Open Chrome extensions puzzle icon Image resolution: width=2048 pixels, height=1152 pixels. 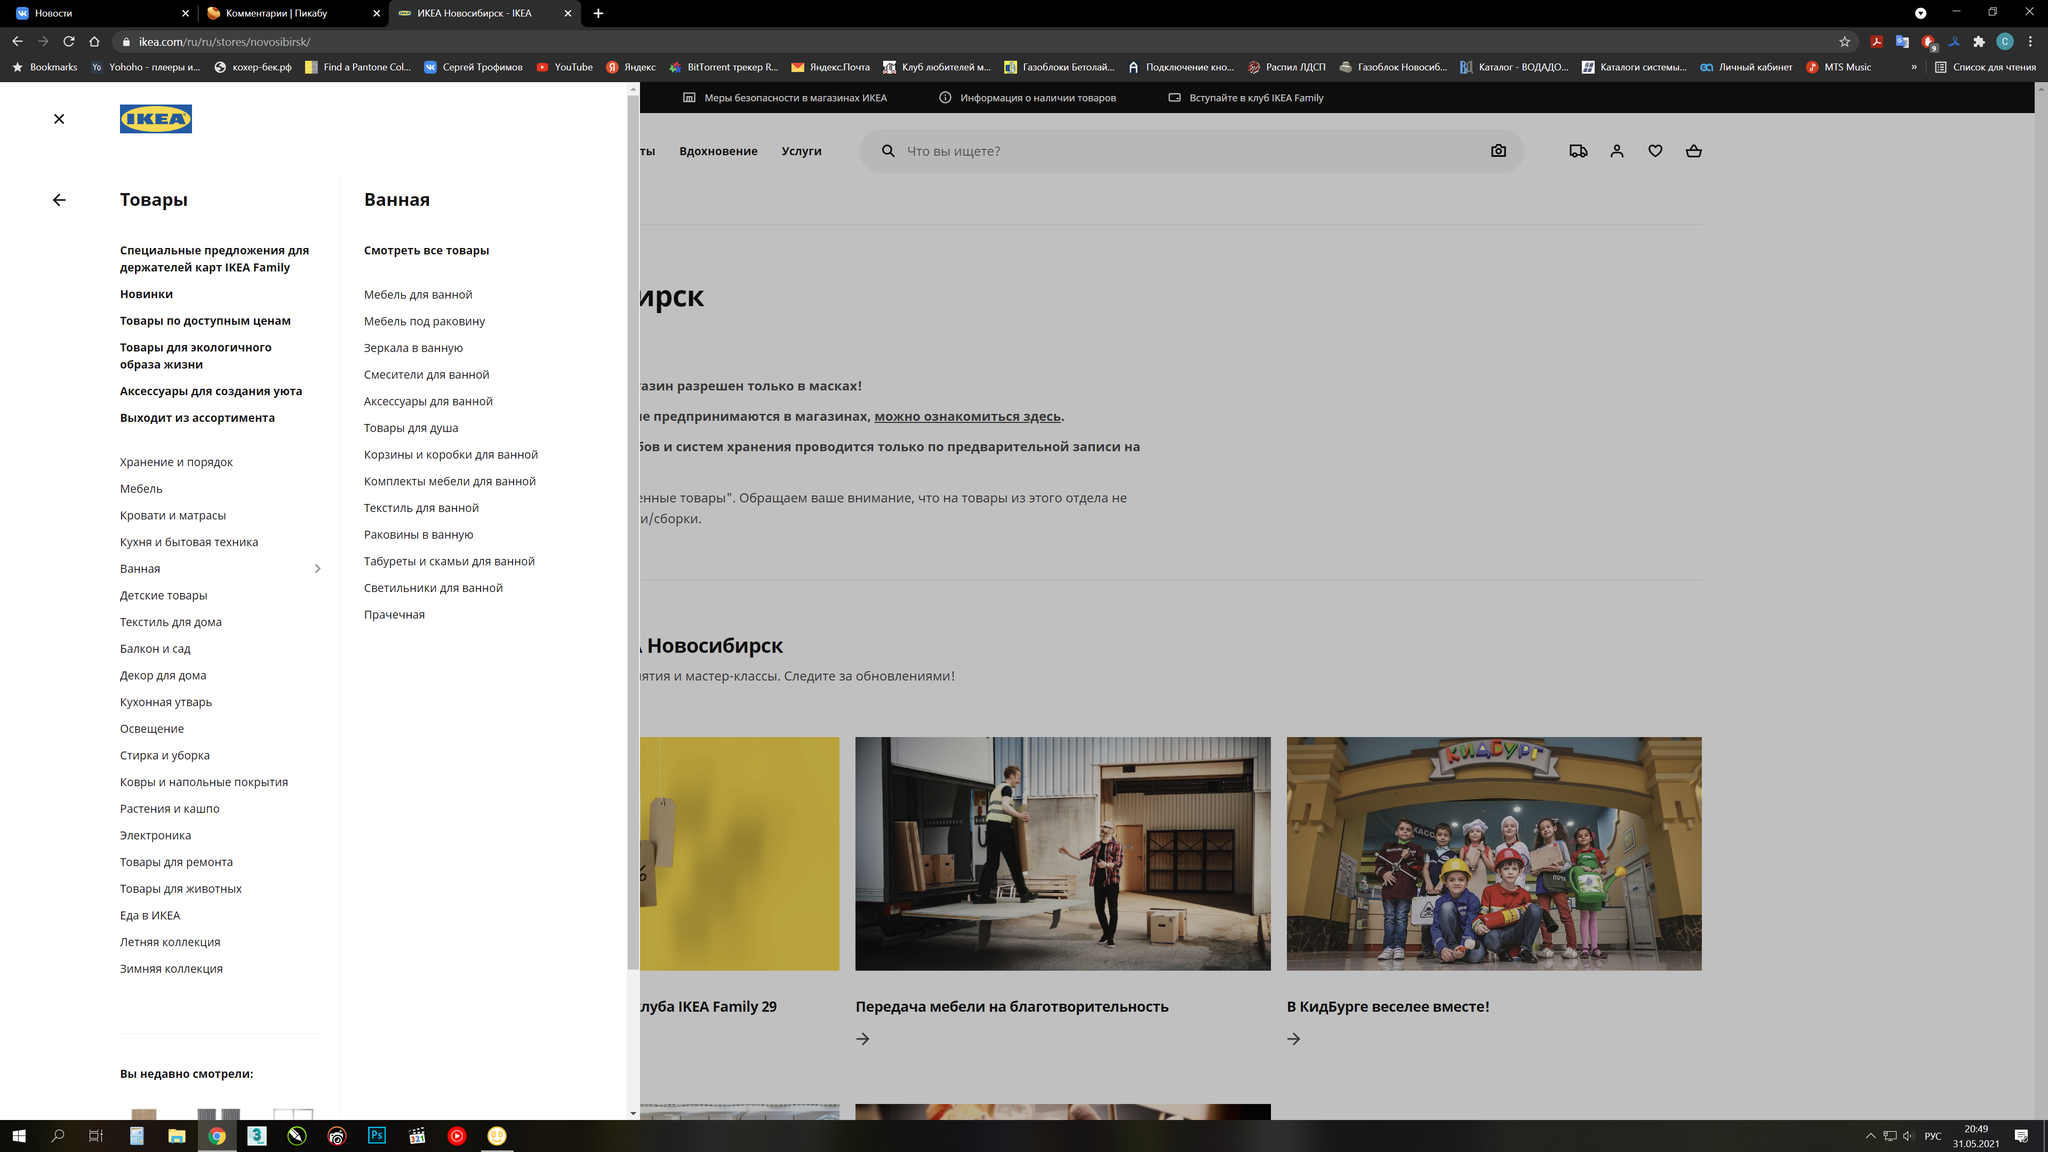(x=1978, y=41)
